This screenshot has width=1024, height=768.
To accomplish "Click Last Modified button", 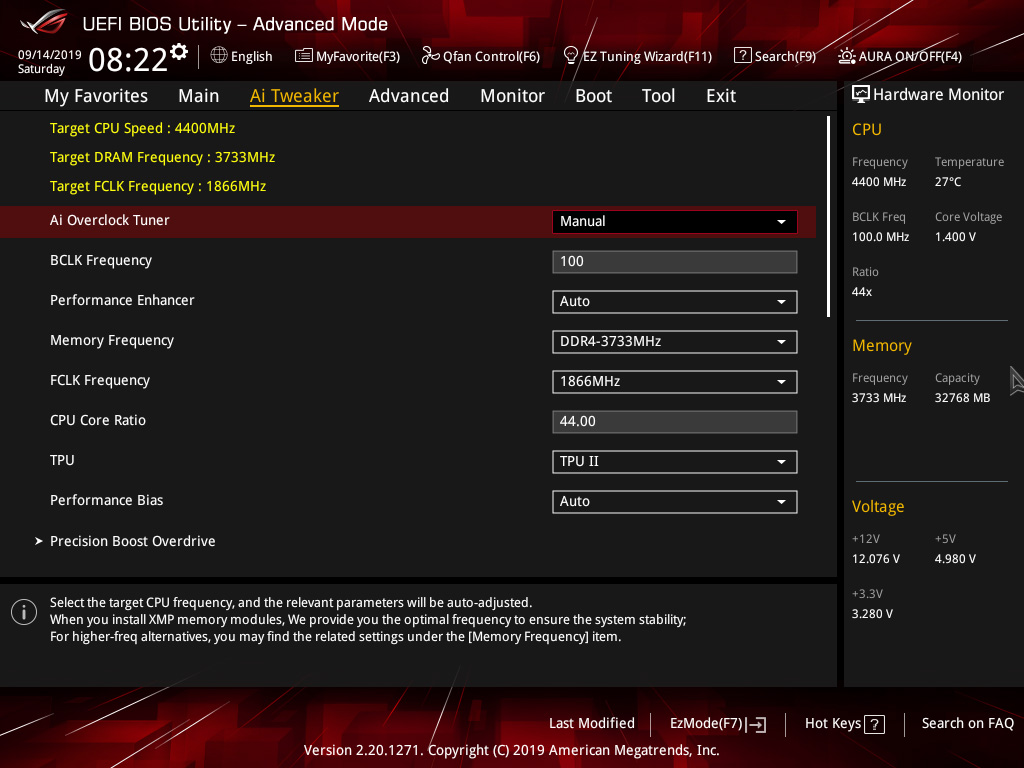I will coord(592,723).
